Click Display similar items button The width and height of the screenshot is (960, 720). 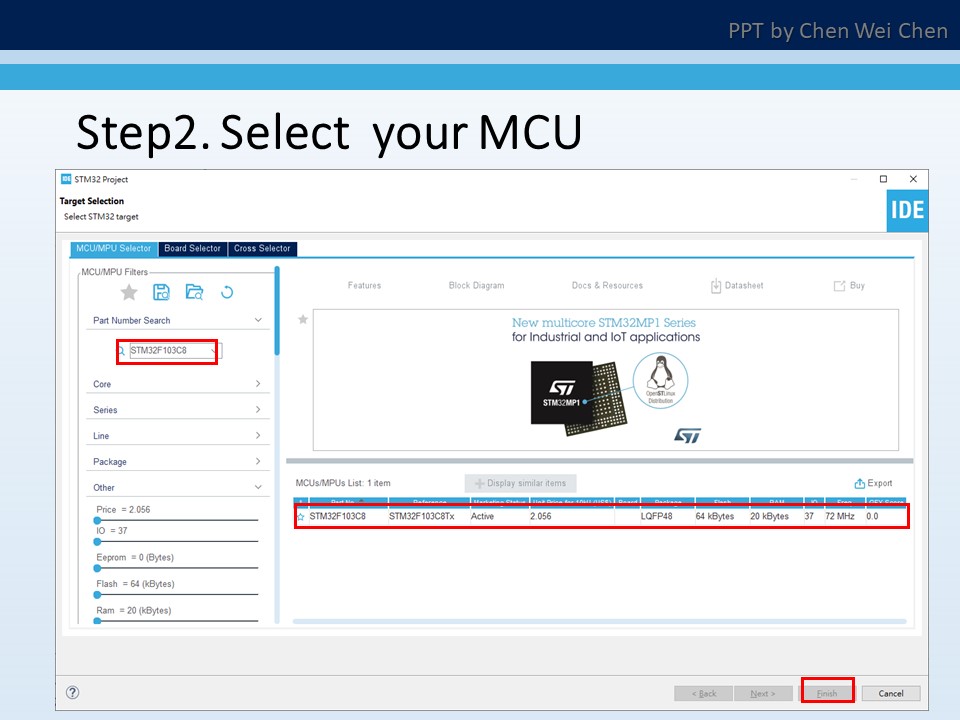pyautogui.click(x=520, y=483)
